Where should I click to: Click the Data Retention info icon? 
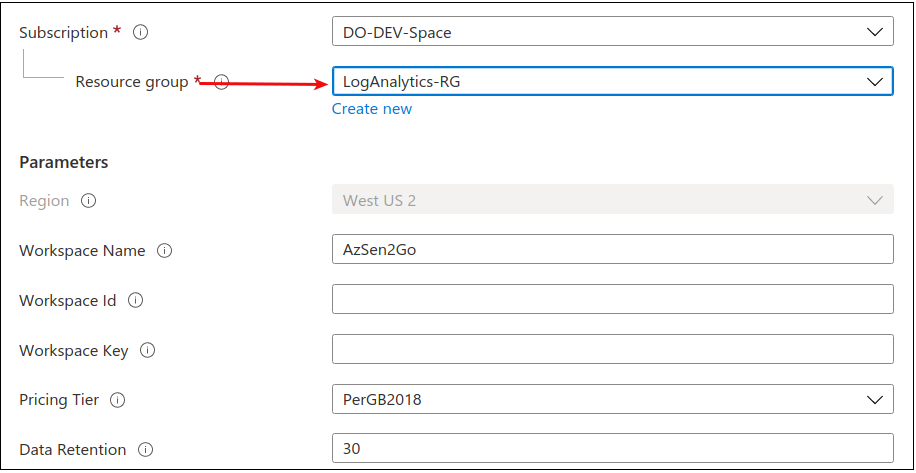click(146, 450)
